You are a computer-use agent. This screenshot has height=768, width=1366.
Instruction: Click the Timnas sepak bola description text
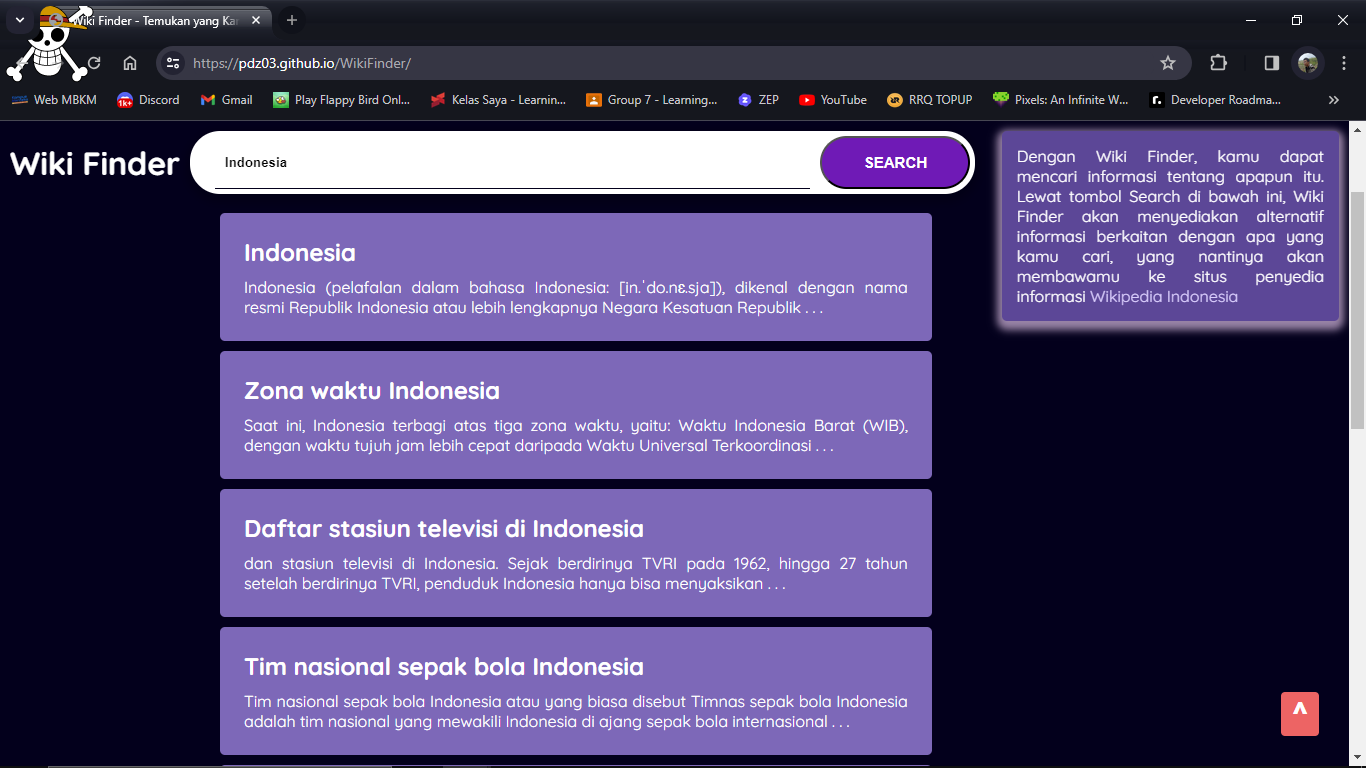point(576,712)
